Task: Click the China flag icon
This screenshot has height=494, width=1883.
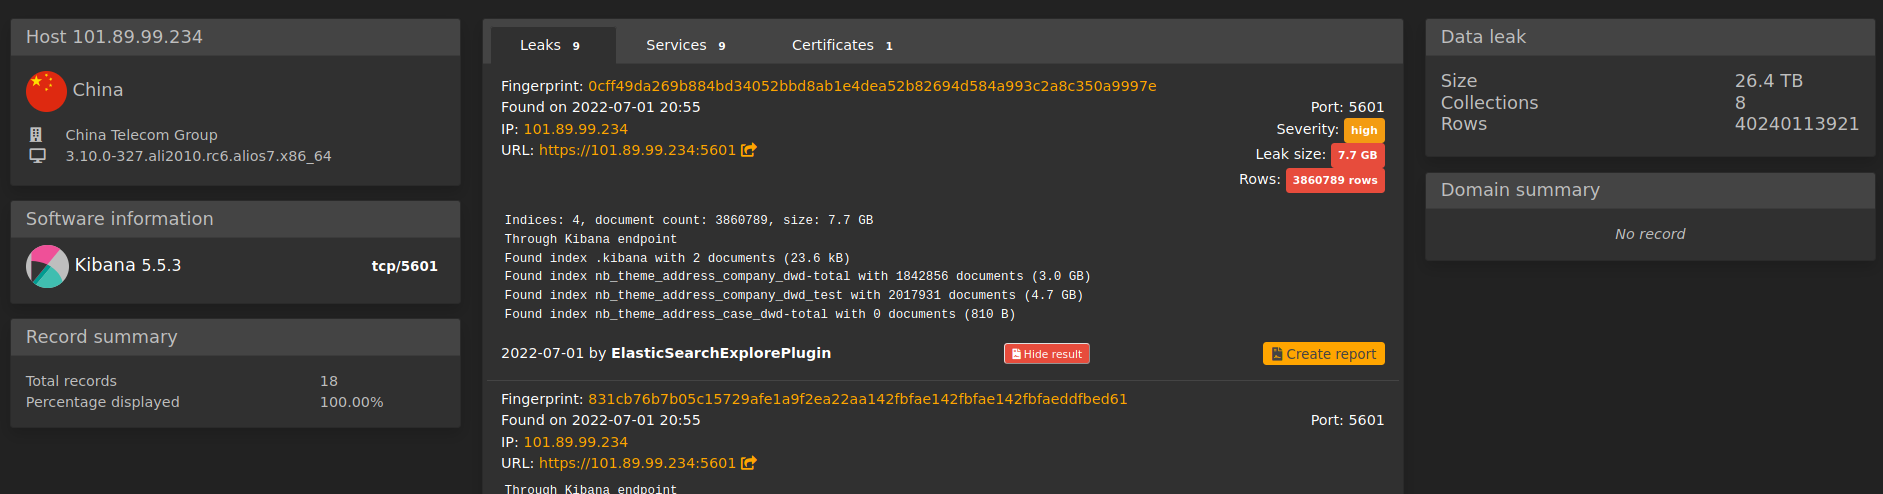Action: [x=46, y=91]
